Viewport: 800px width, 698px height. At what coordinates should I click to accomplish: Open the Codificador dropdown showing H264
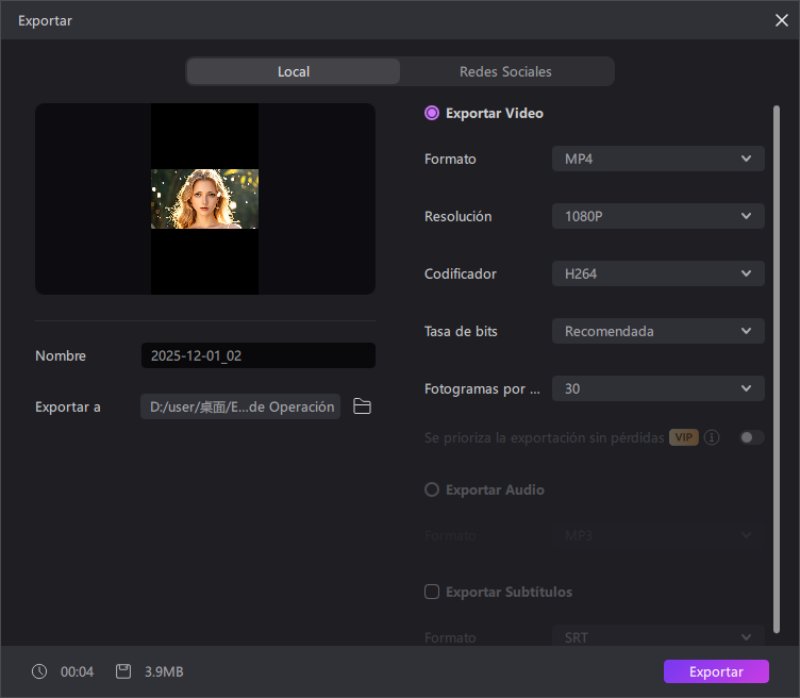pos(657,273)
